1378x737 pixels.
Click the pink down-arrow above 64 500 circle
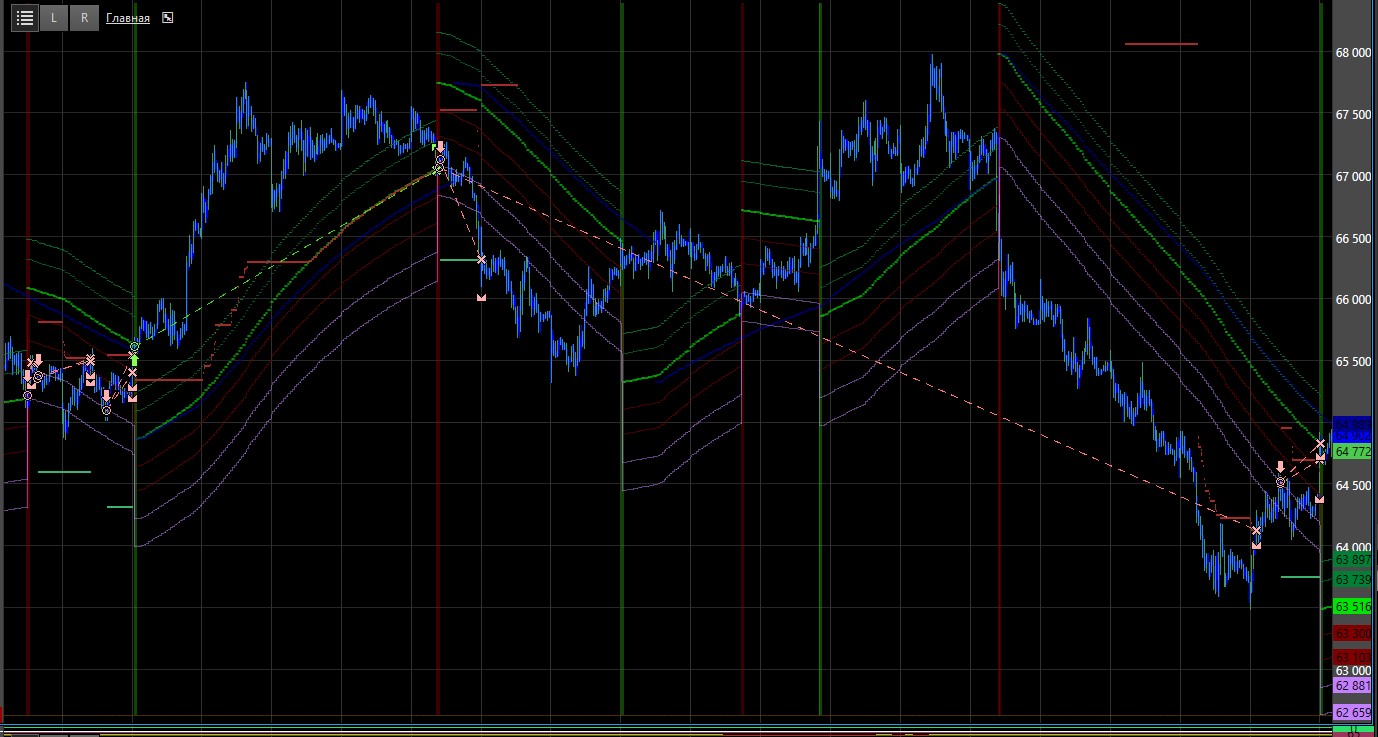coord(1280,467)
